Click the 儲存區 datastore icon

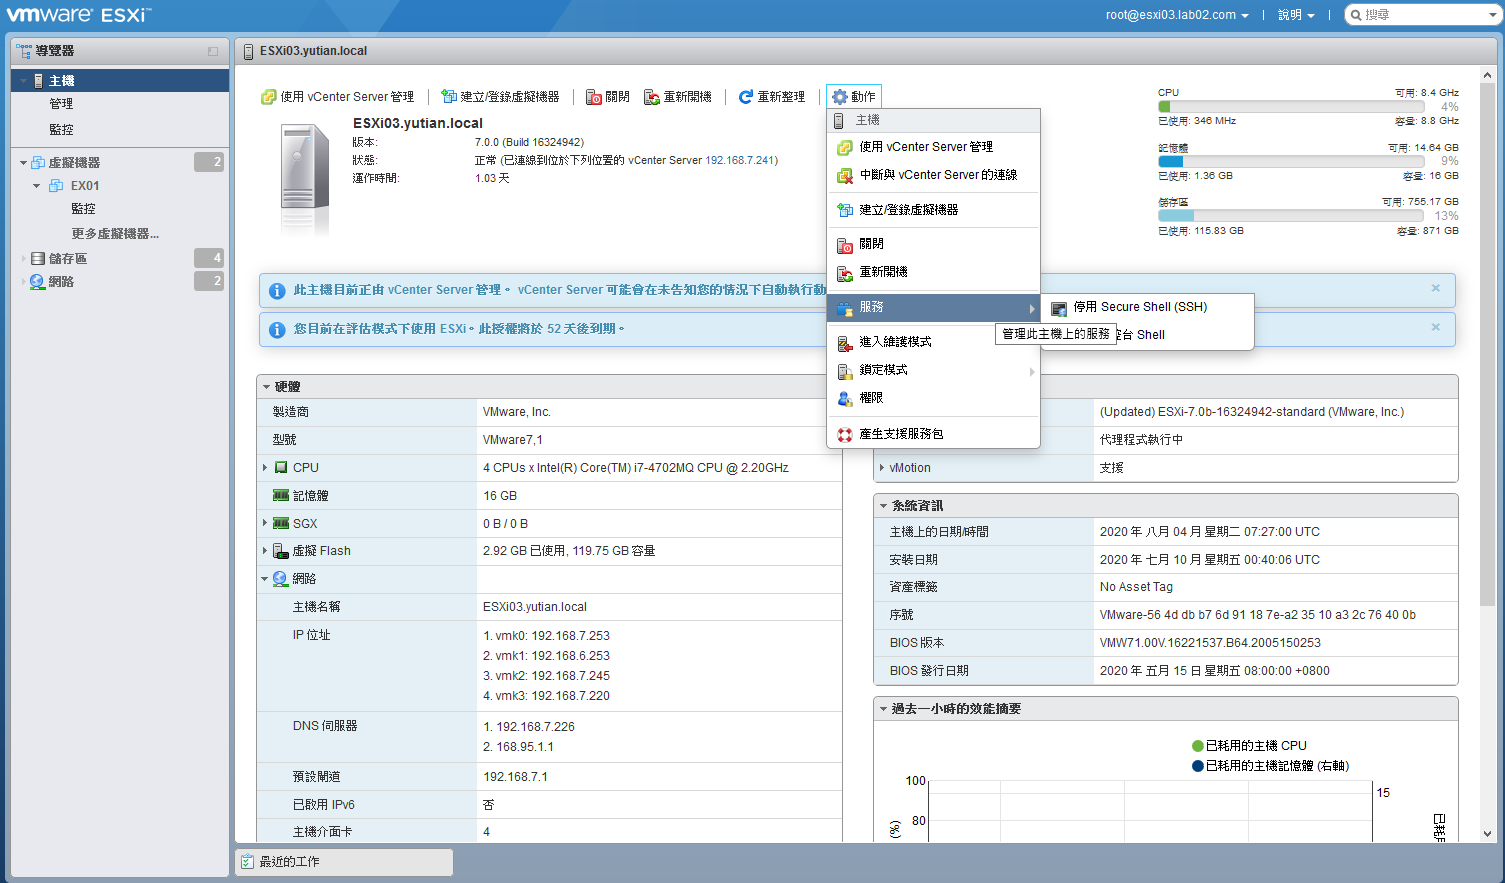click(x=38, y=258)
